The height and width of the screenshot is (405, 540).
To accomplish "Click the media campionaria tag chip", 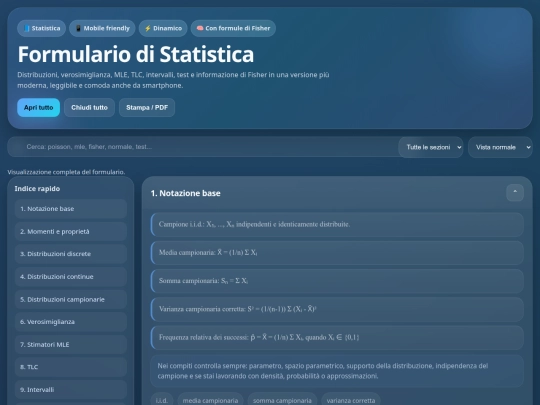I will point(210,401).
